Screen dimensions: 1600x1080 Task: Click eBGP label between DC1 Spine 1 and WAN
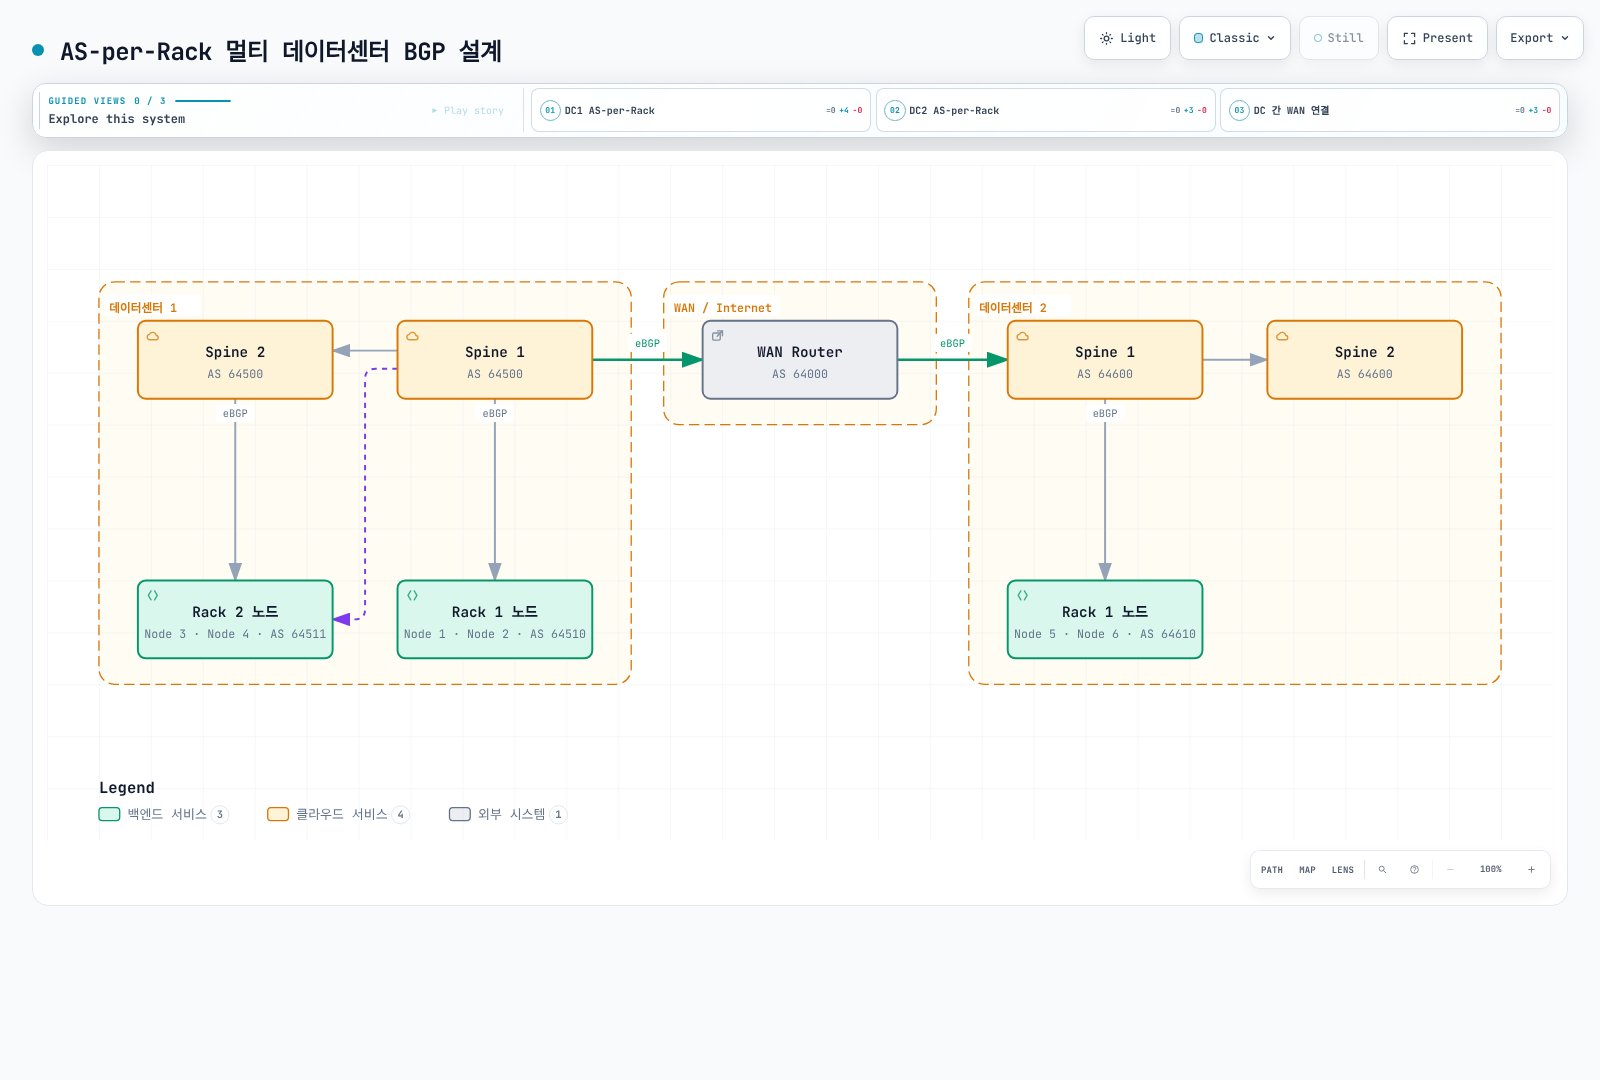click(648, 344)
